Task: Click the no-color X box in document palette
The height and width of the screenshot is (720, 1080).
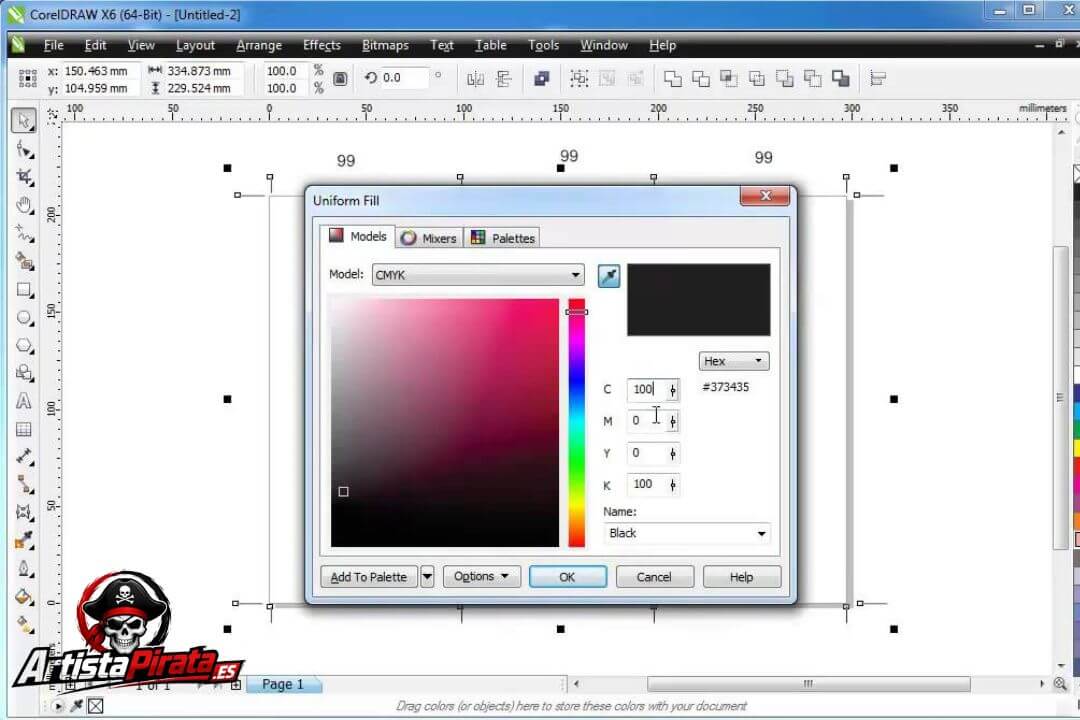Action: tap(96, 706)
